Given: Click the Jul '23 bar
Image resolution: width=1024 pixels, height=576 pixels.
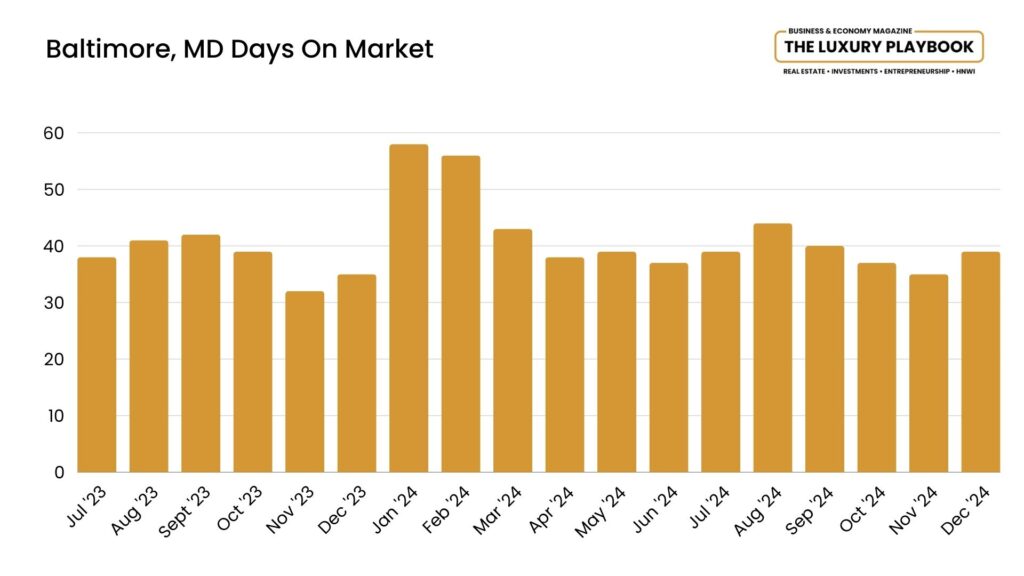Looking at the screenshot, I should [97, 365].
